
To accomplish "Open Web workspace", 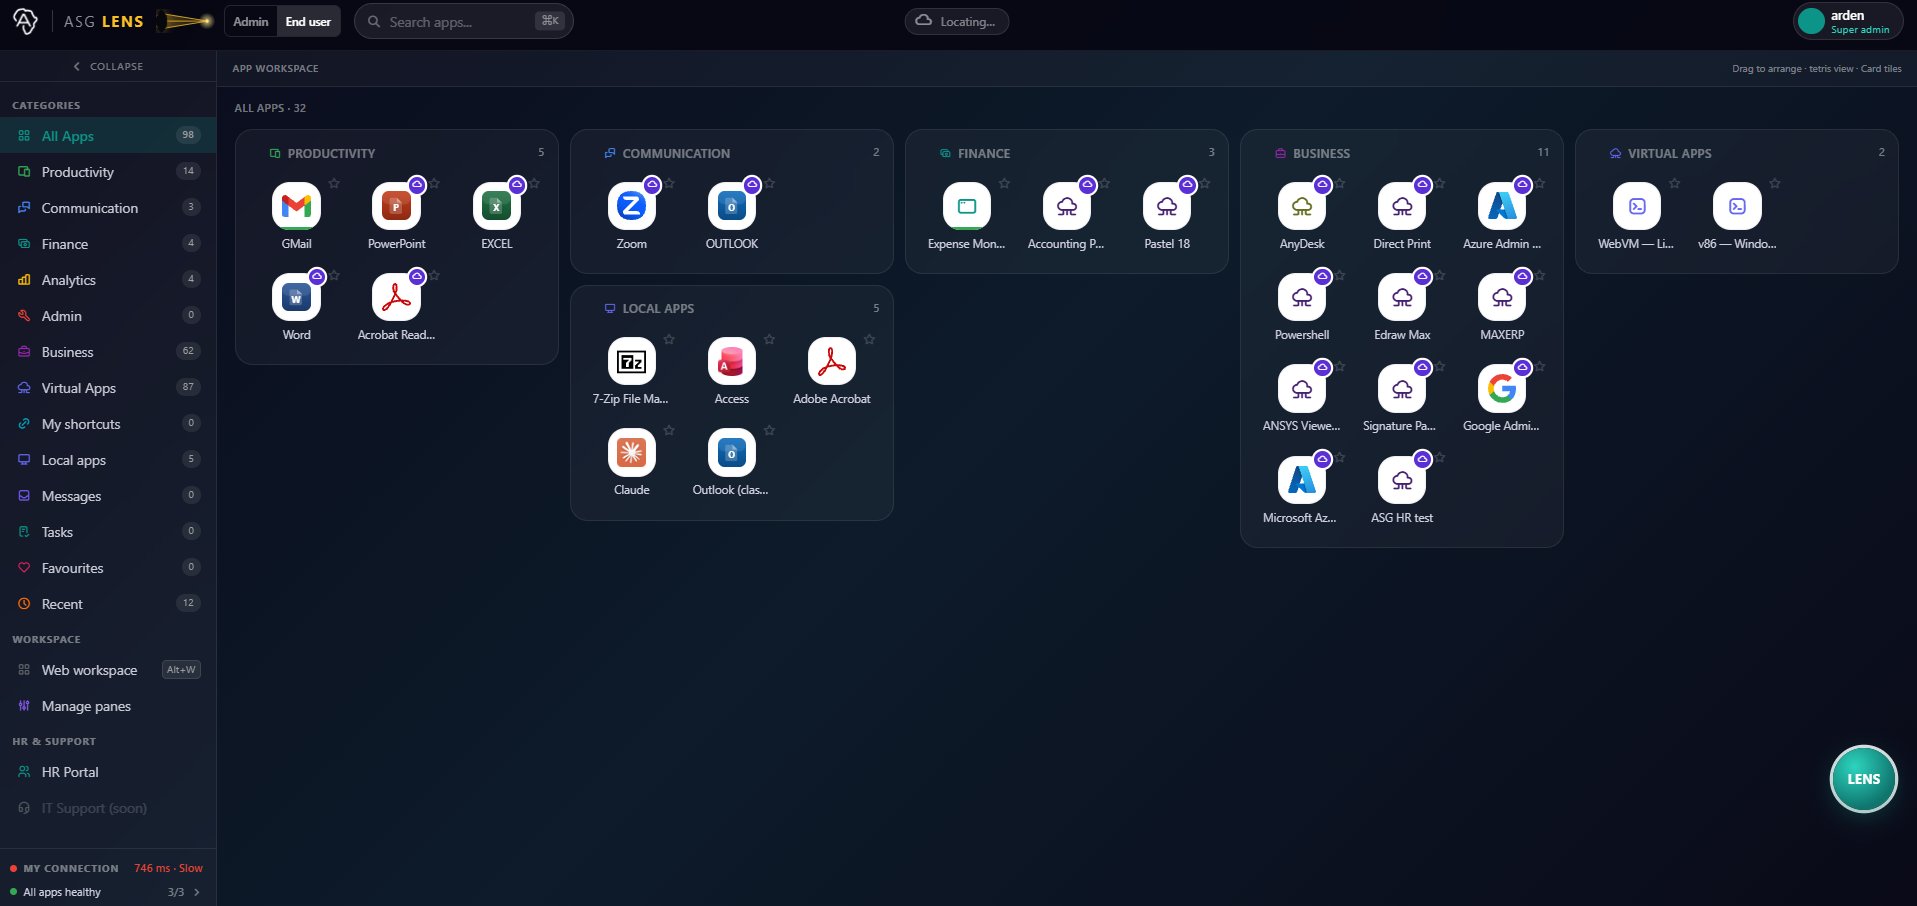I will coord(108,670).
